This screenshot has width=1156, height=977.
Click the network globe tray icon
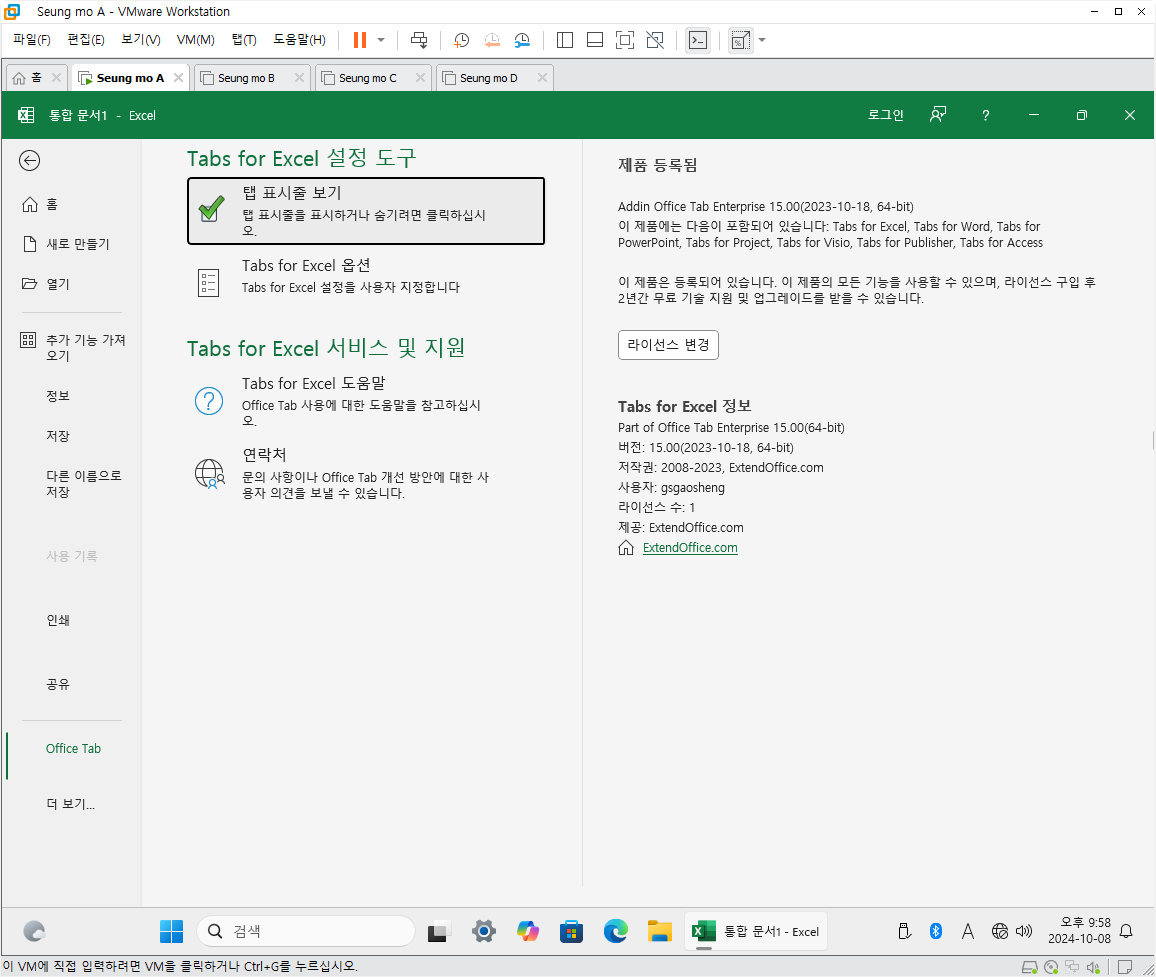[999, 931]
